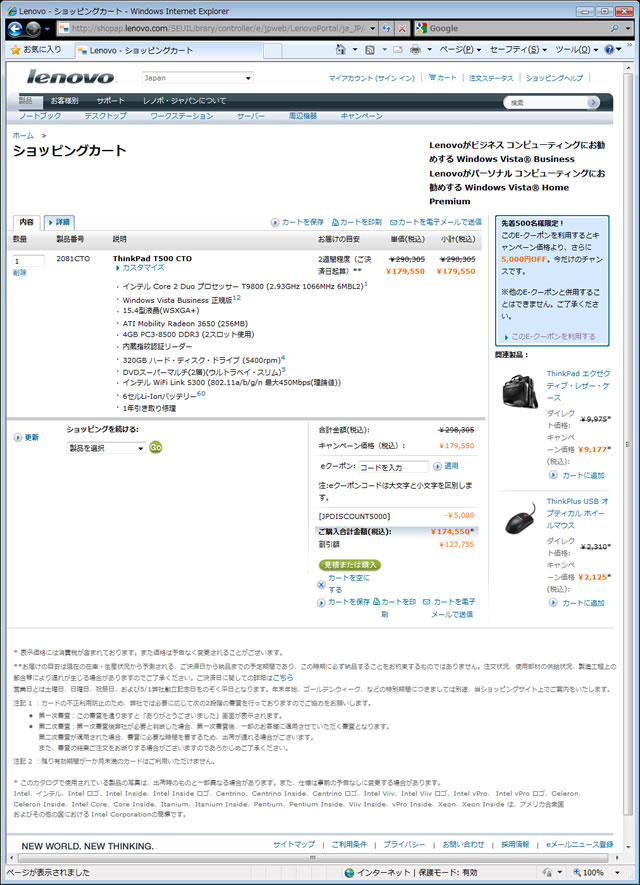The image size is (640, 885).
Task: Switch to the 内容 tab
Action: point(27,222)
